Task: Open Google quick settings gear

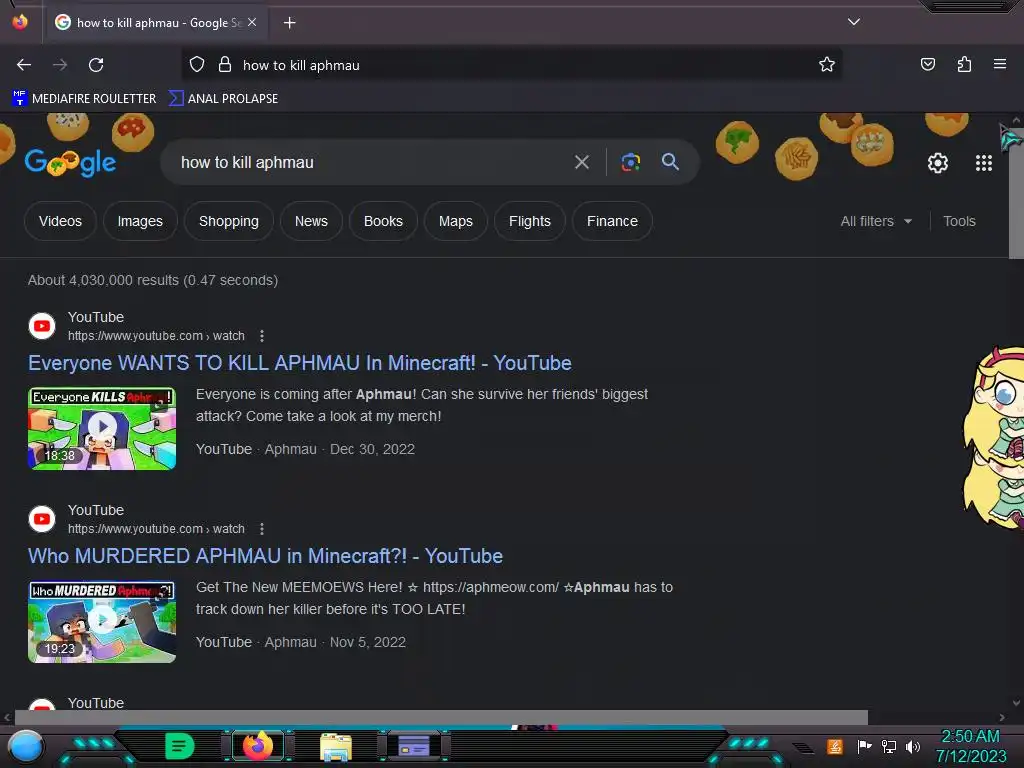Action: pyautogui.click(x=938, y=163)
